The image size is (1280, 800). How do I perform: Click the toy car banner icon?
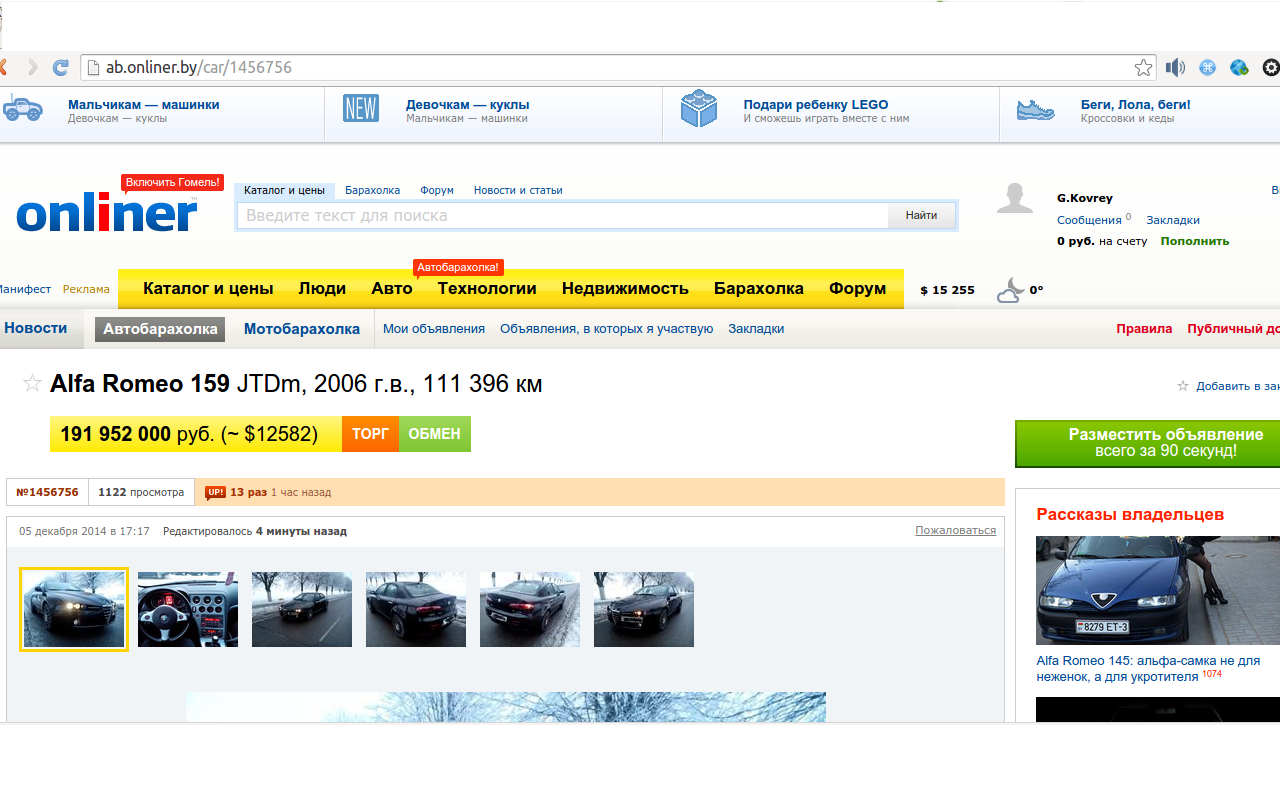point(22,108)
